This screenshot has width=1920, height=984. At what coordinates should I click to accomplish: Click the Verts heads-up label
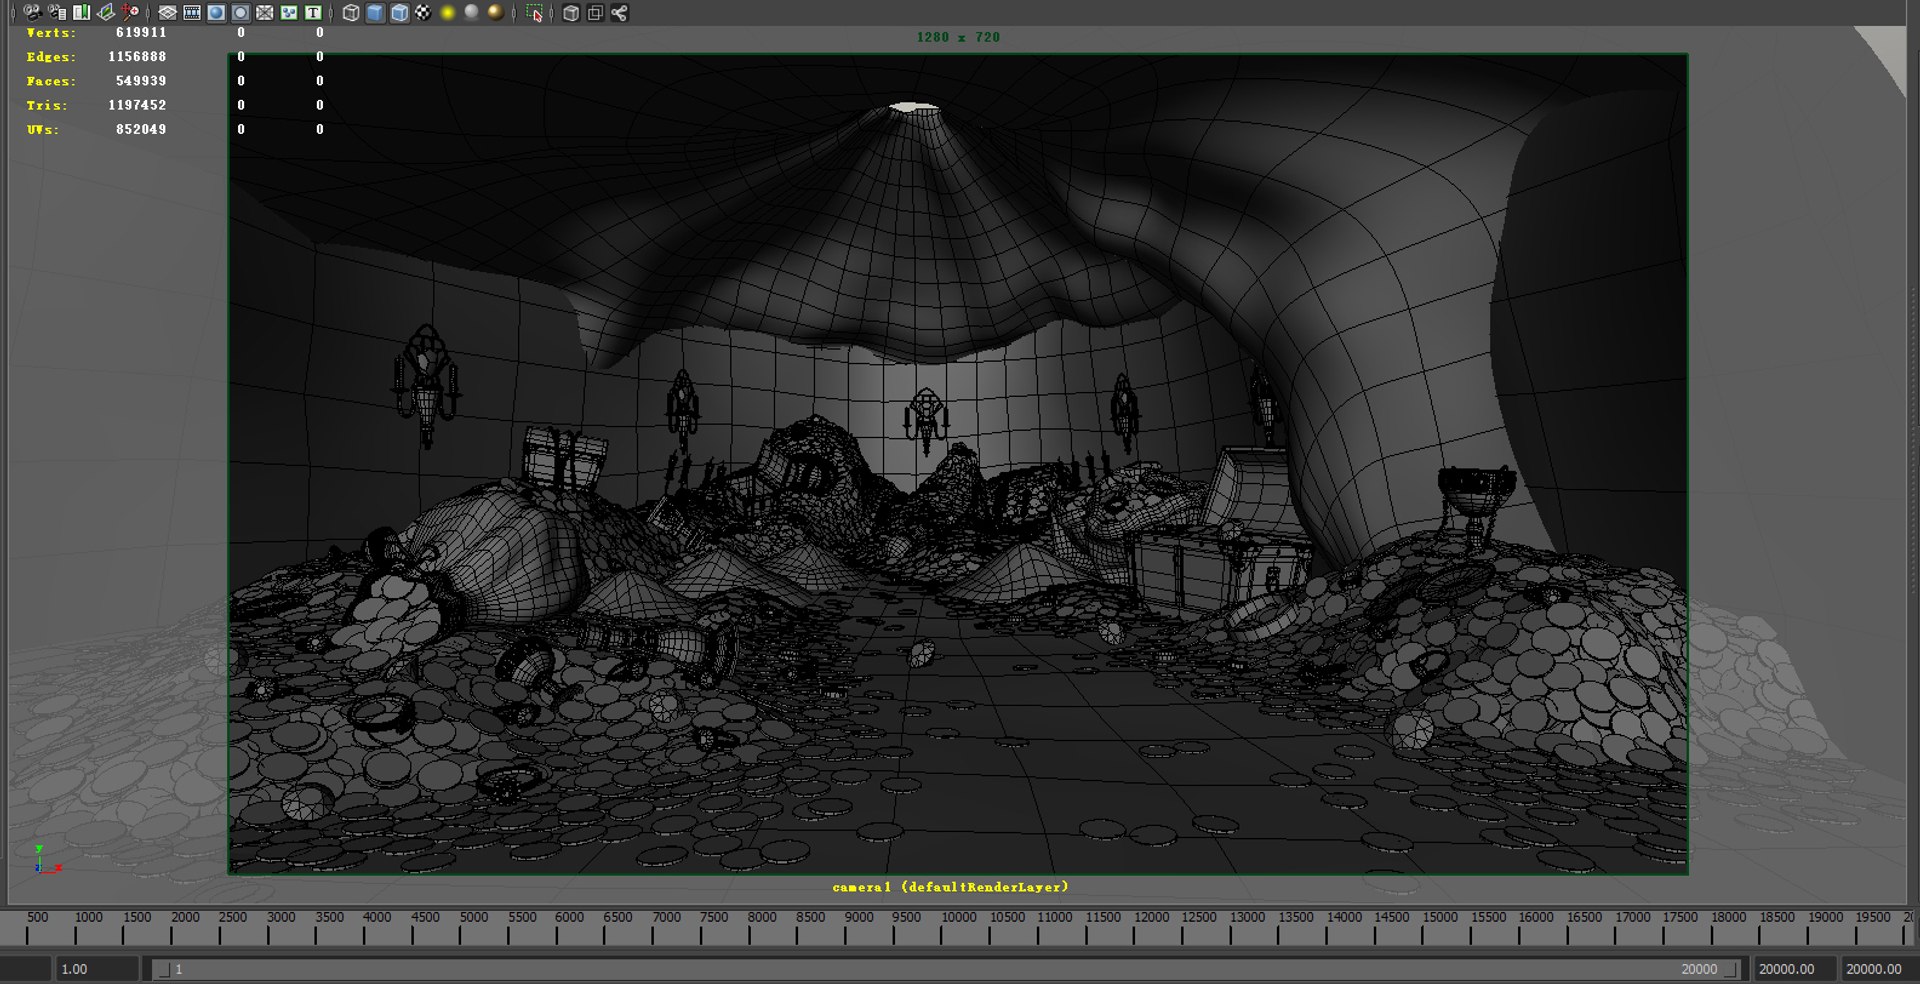51,33
